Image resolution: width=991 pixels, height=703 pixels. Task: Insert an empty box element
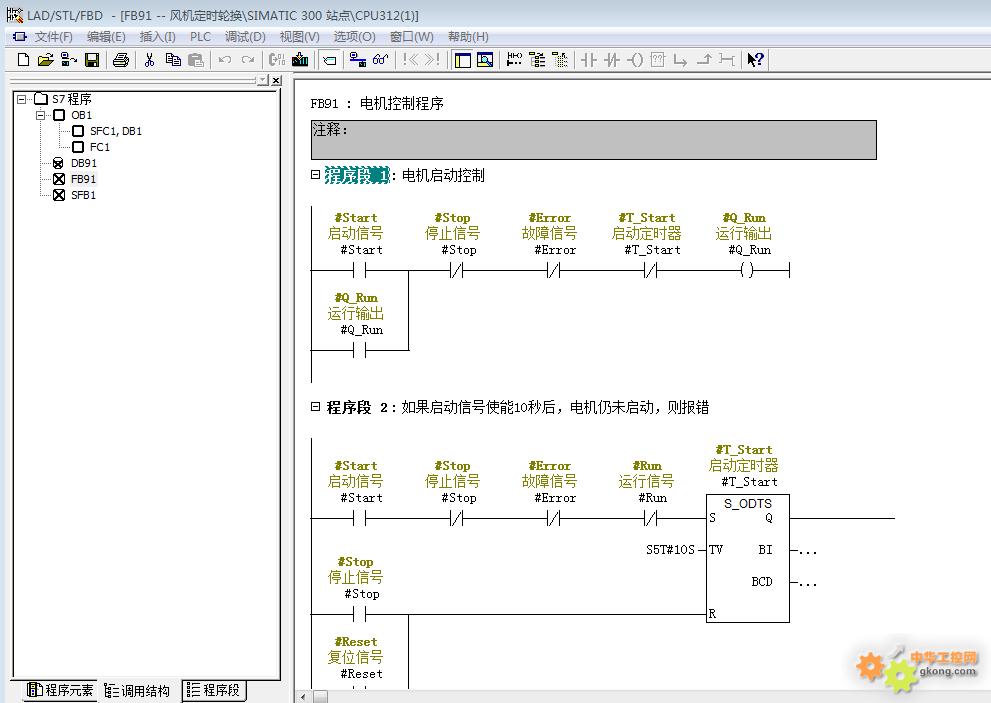tap(658, 60)
